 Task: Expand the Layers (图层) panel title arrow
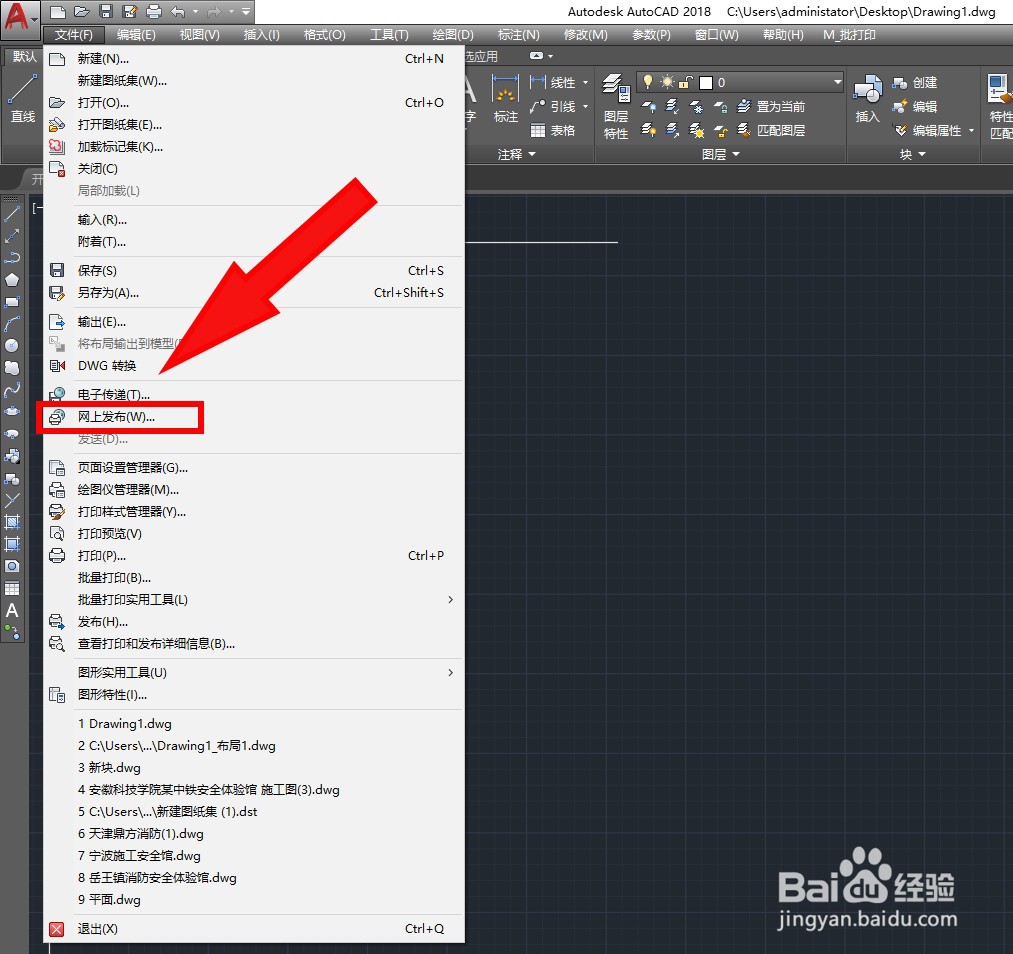pyautogui.click(x=736, y=154)
